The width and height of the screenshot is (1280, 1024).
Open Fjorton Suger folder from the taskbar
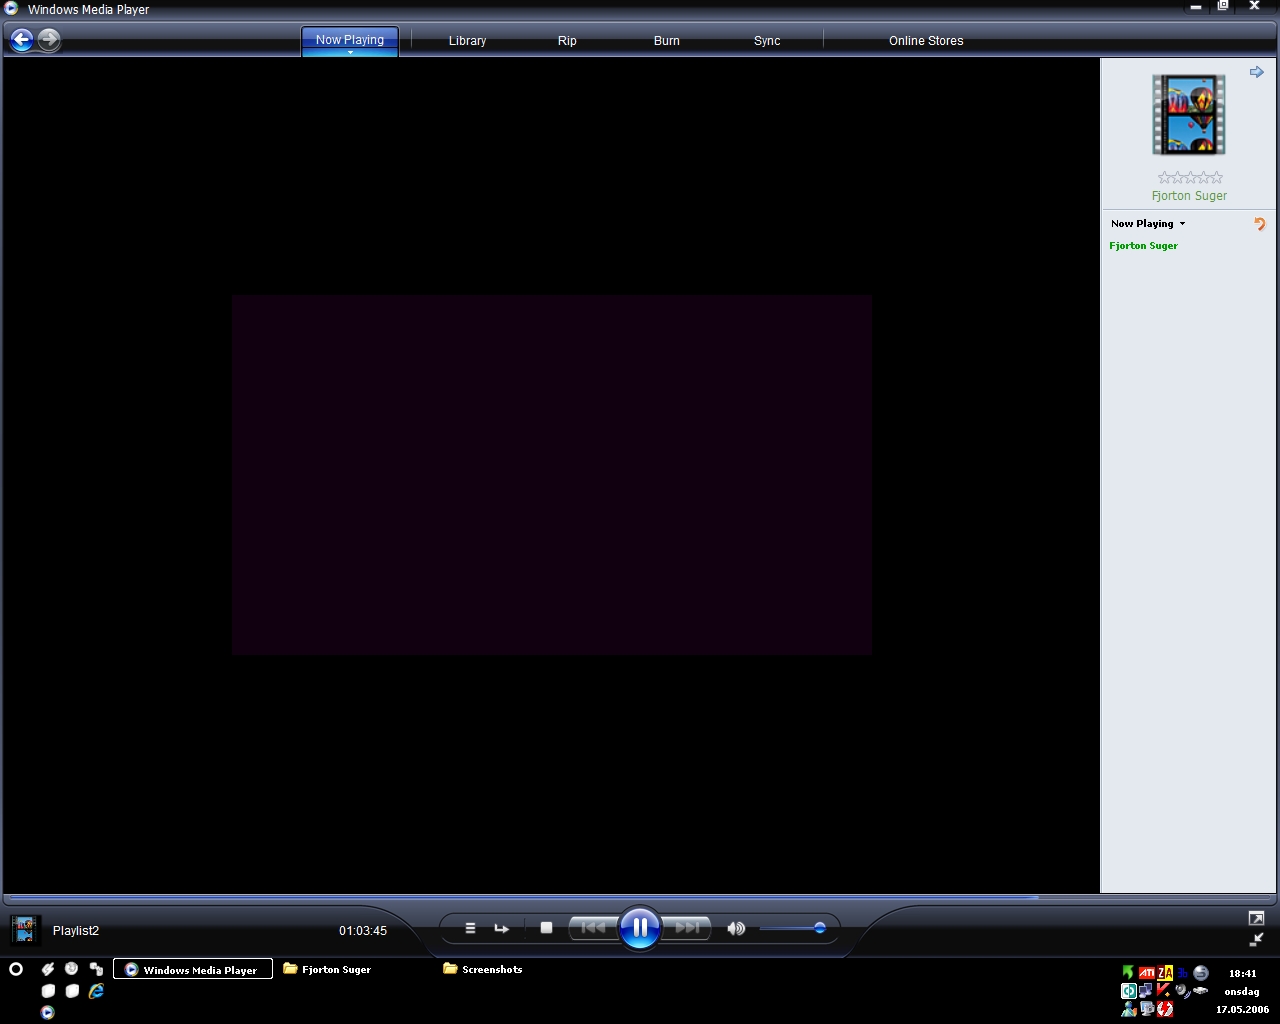click(x=328, y=969)
